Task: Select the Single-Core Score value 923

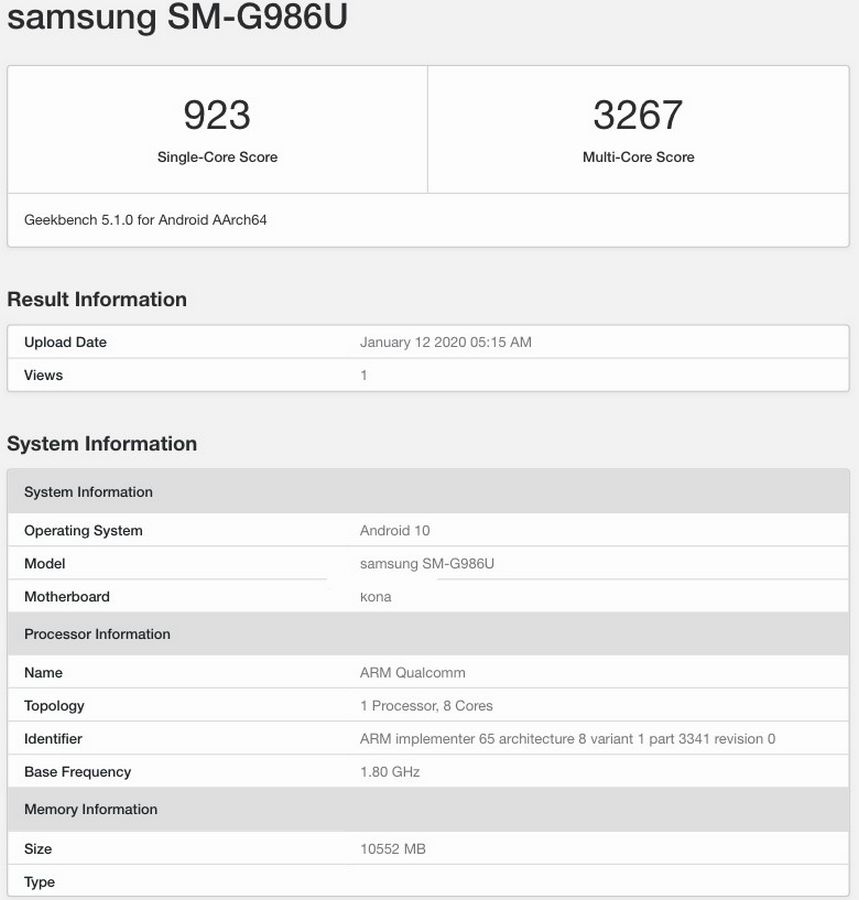Action: pyautogui.click(x=216, y=114)
